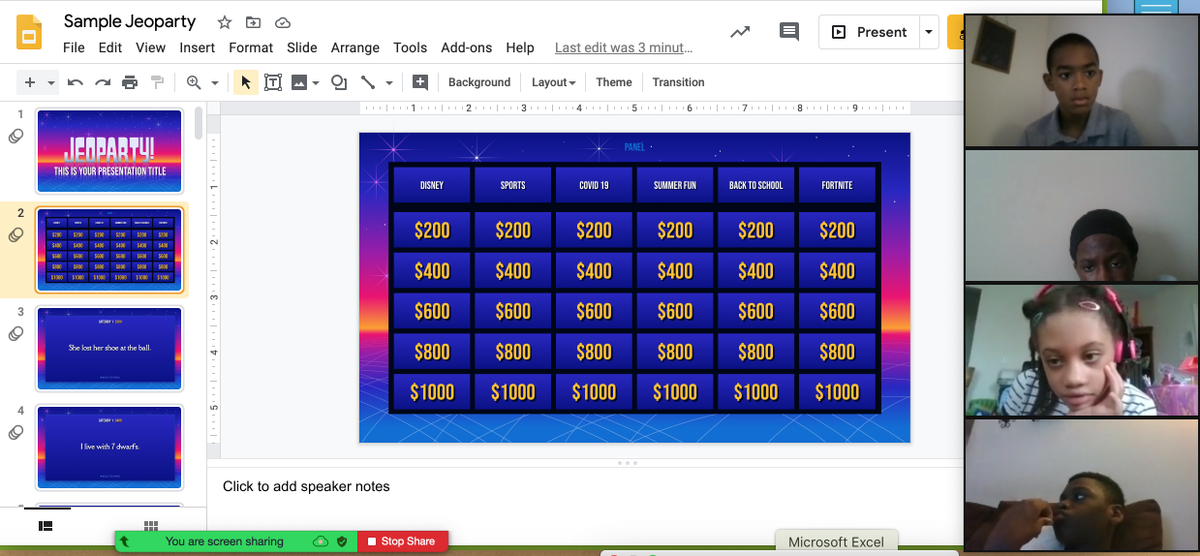Select the Text box tool
1200x556 pixels.
pyautogui.click(x=273, y=82)
